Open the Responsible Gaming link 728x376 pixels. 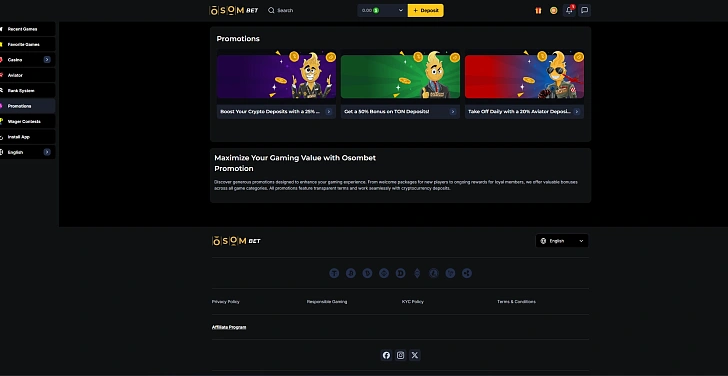tap(327, 302)
